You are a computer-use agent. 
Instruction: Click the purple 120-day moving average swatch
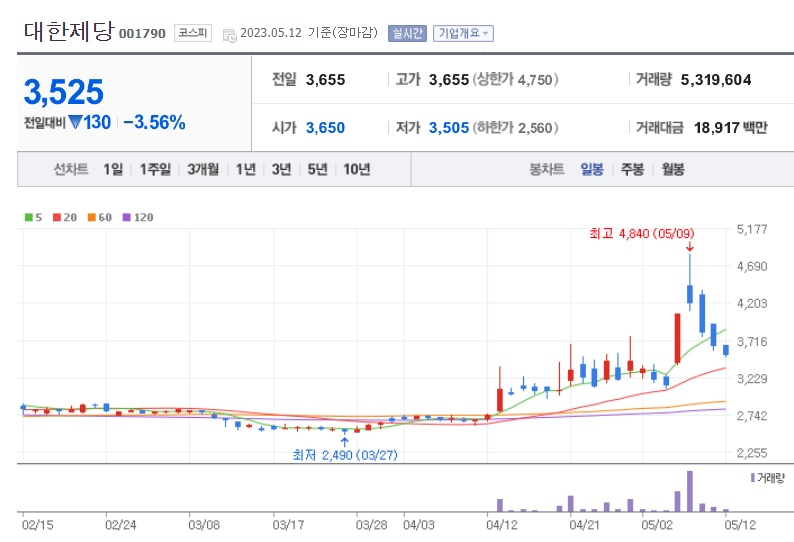pos(127,217)
